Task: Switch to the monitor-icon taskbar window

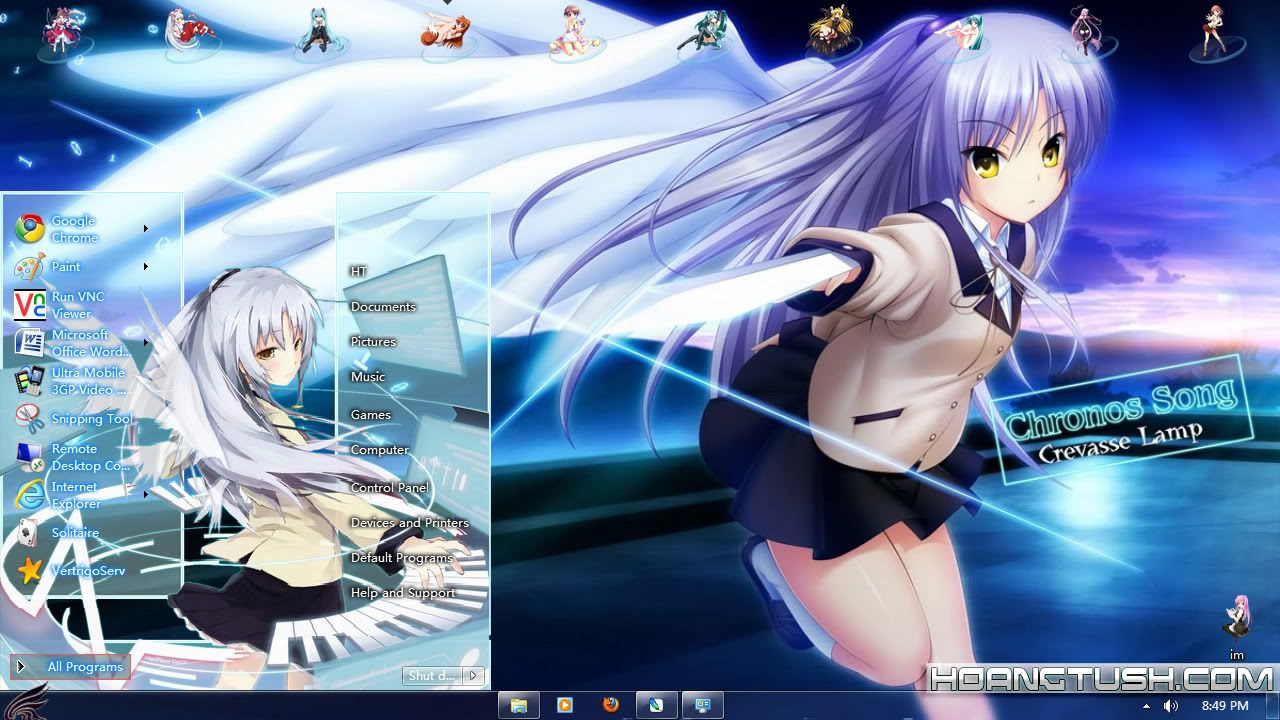Action: pyautogui.click(x=703, y=705)
